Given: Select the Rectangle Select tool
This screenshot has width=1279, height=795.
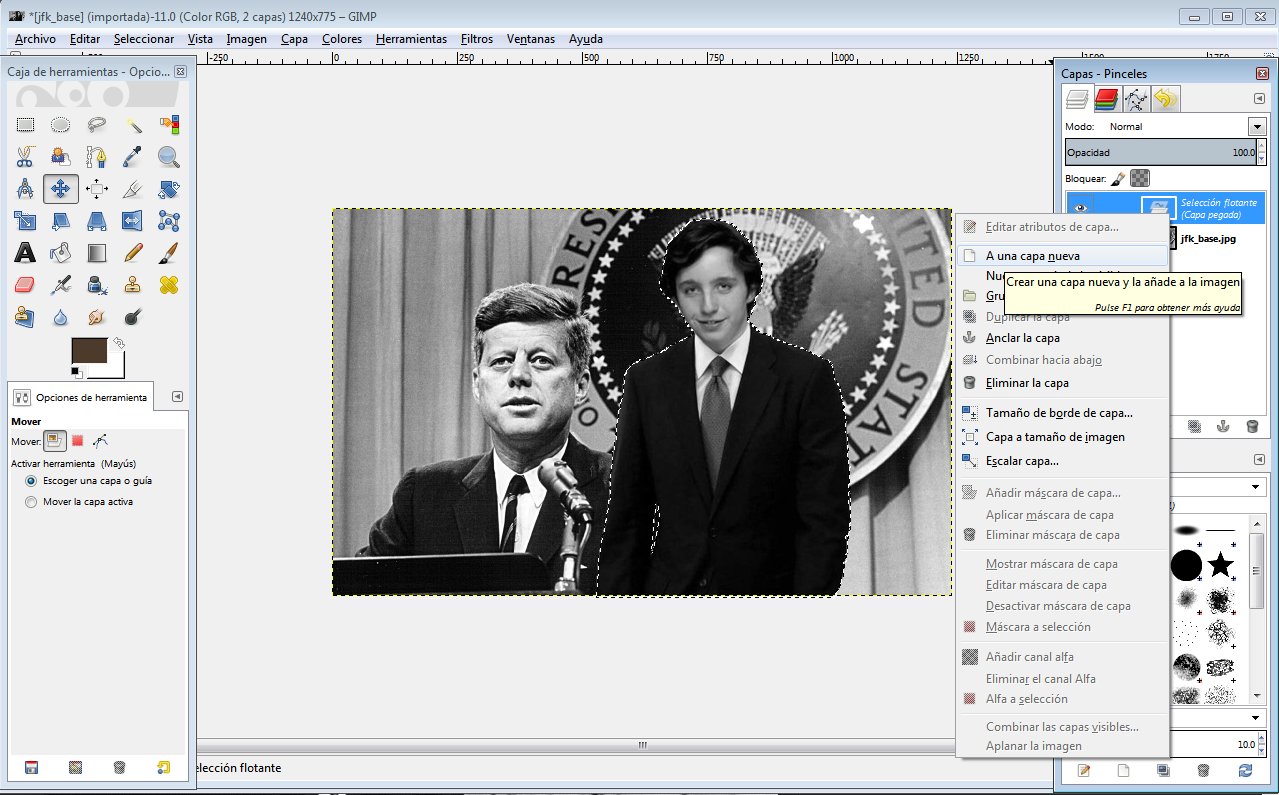Looking at the screenshot, I should (25, 125).
